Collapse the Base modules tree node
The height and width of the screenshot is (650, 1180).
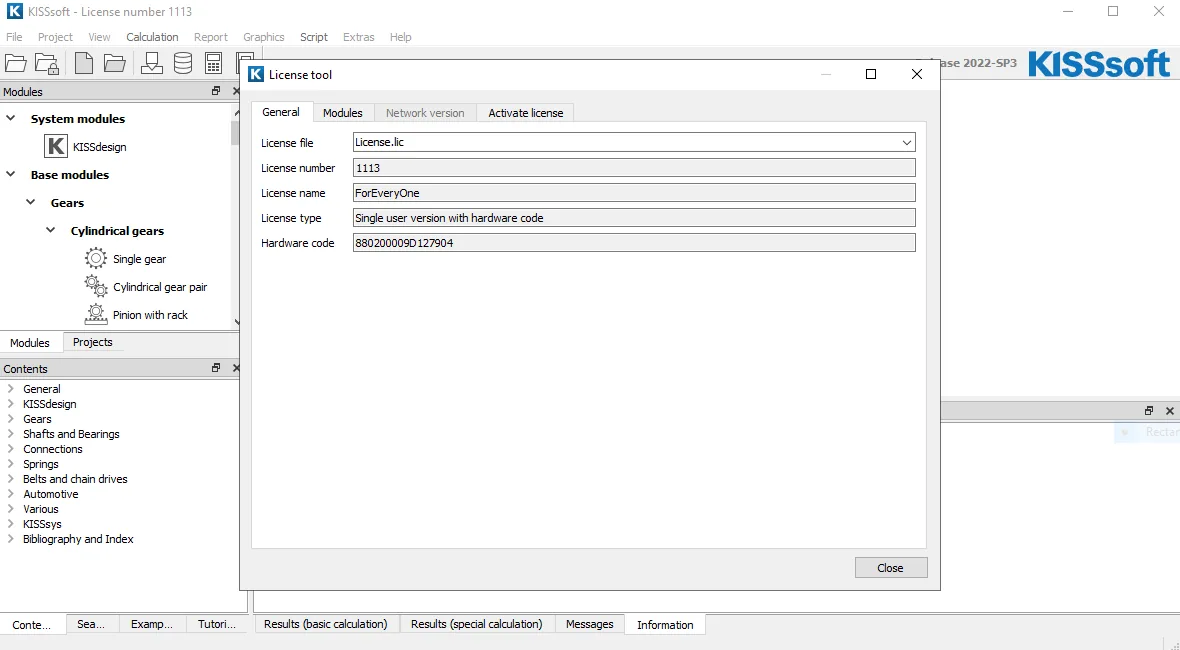(x=11, y=174)
